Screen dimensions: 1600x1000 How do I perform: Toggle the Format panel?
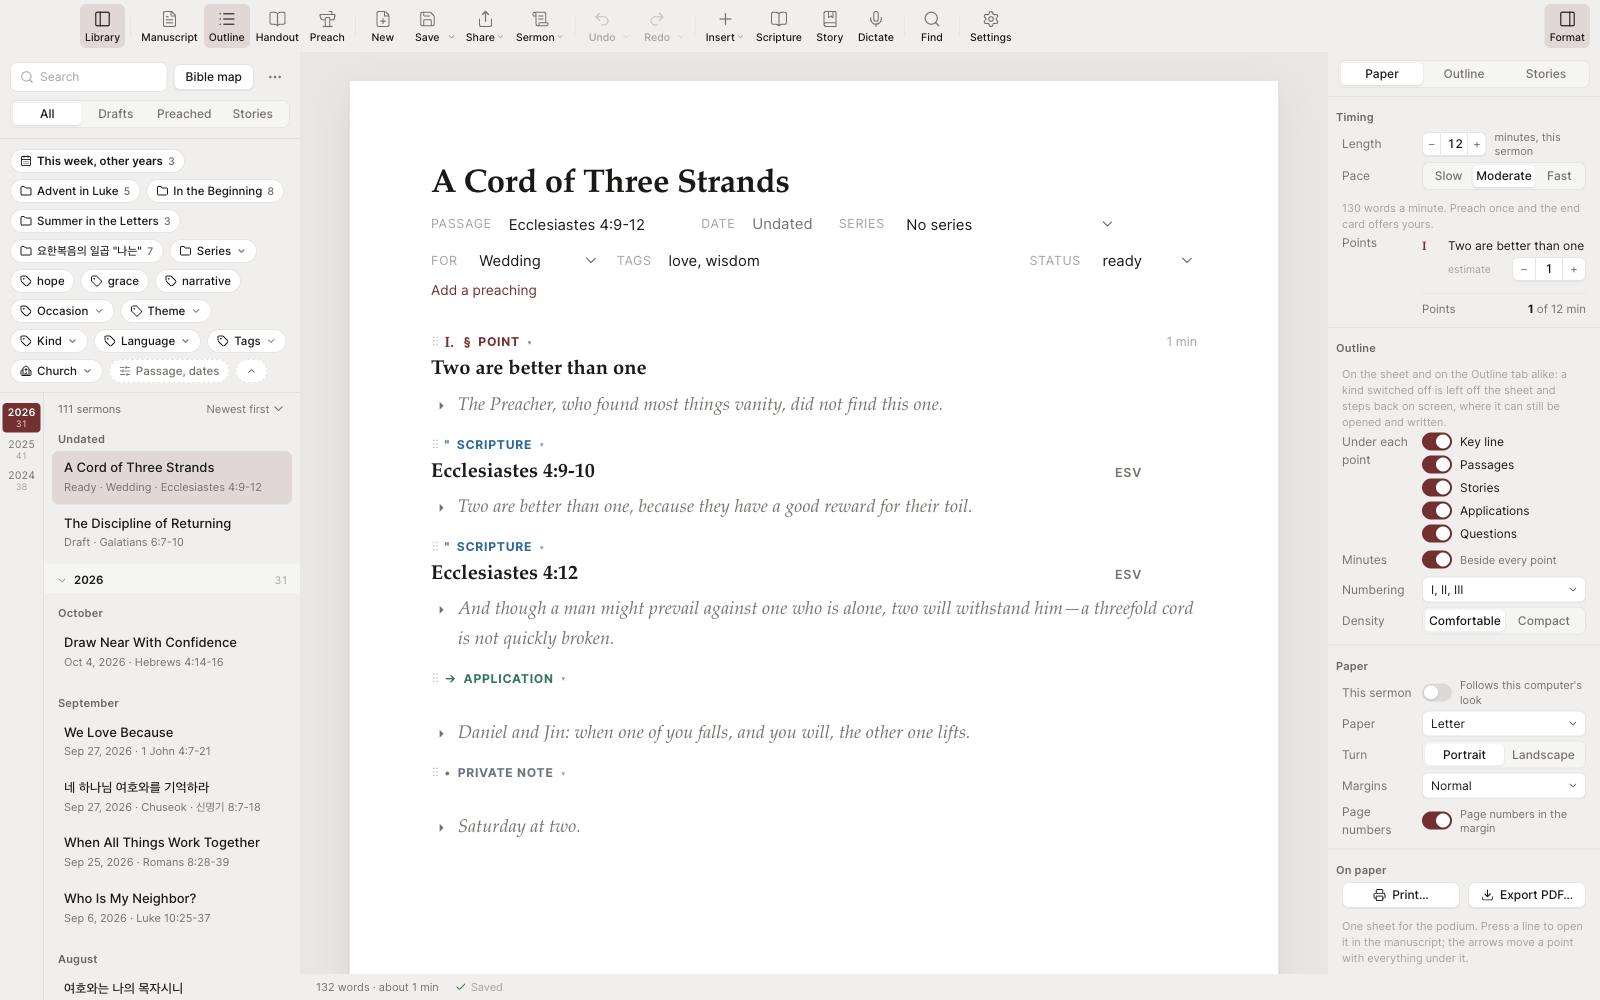1567,26
